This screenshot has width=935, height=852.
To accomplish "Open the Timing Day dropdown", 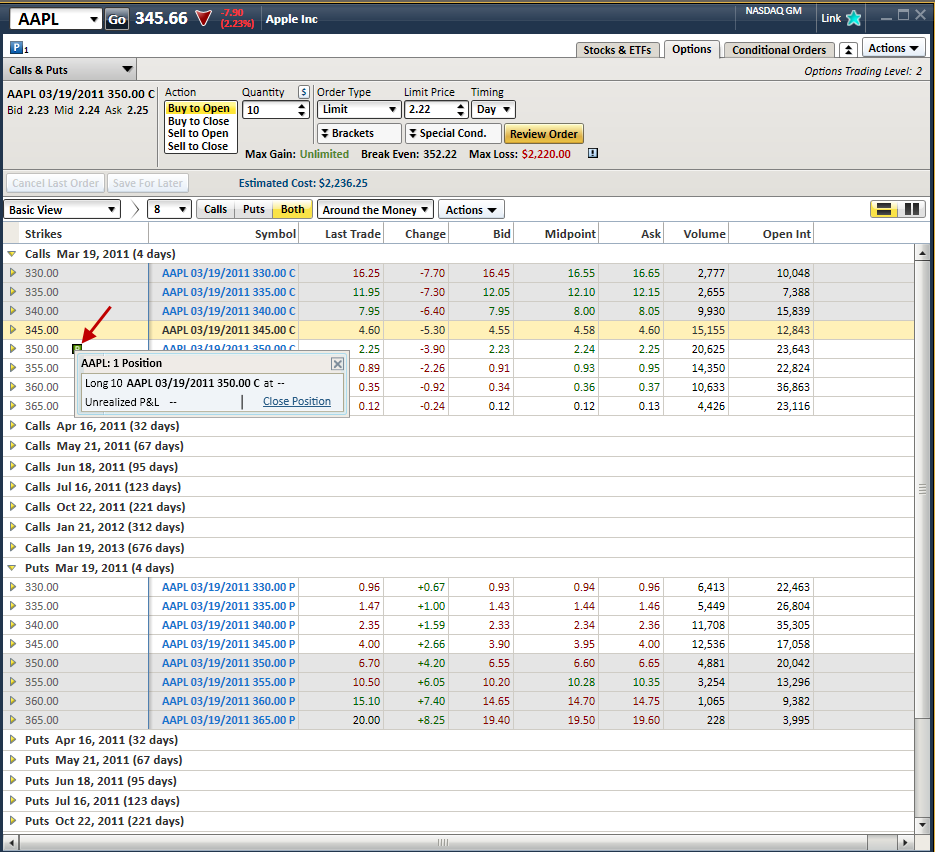I will (x=493, y=110).
